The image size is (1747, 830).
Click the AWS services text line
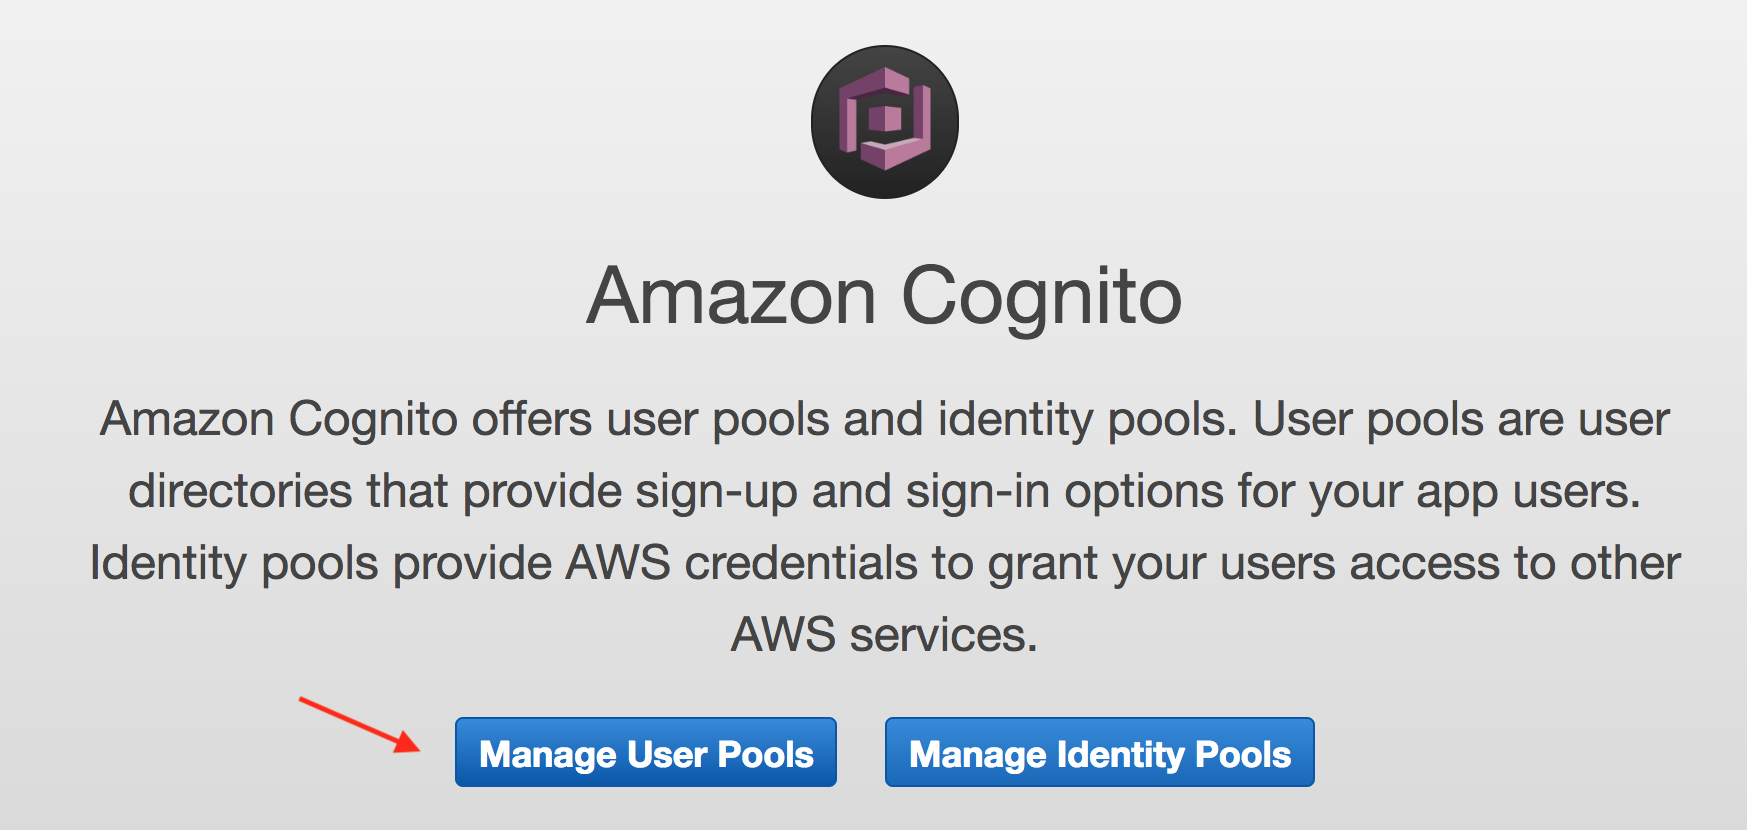tap(885, 635)
